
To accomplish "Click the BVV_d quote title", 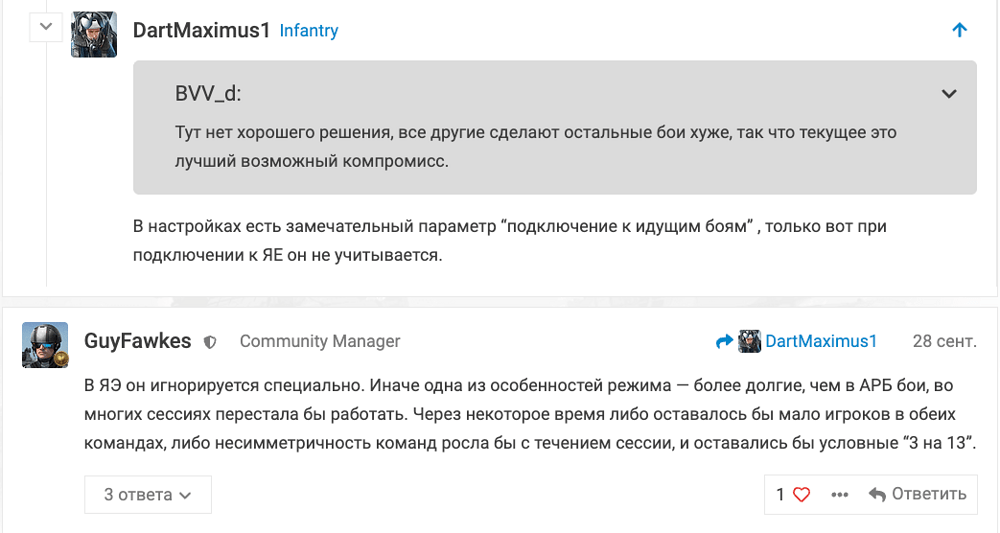I will click(x=208, y=94).
